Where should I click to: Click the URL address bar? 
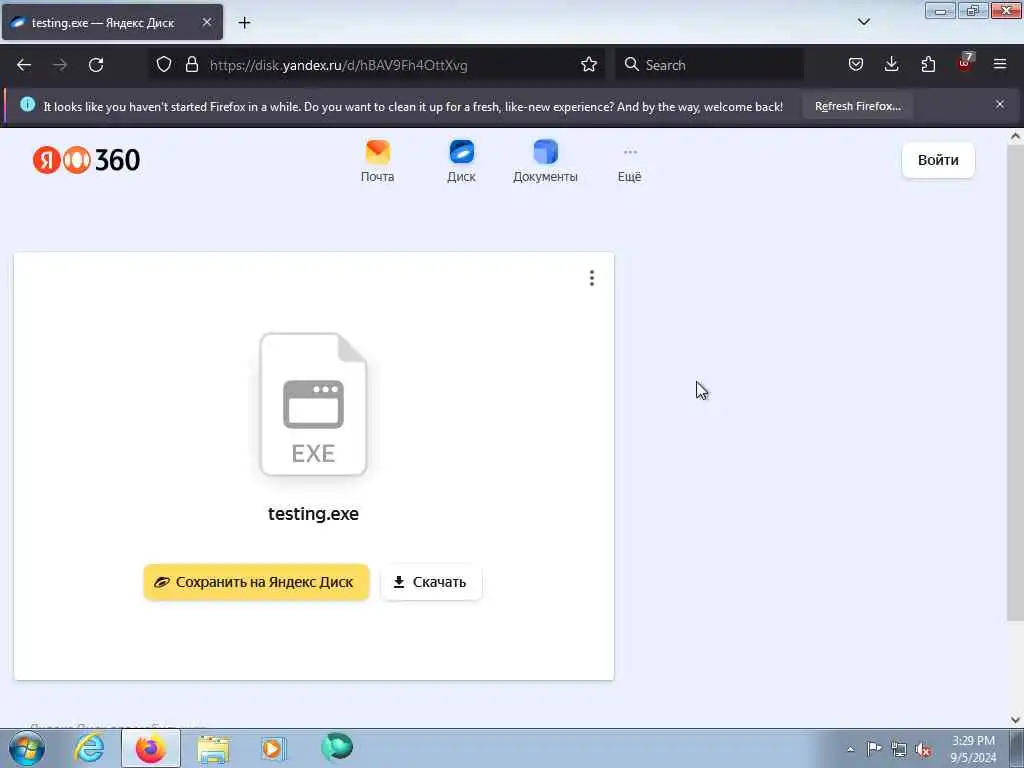[376, 65]
